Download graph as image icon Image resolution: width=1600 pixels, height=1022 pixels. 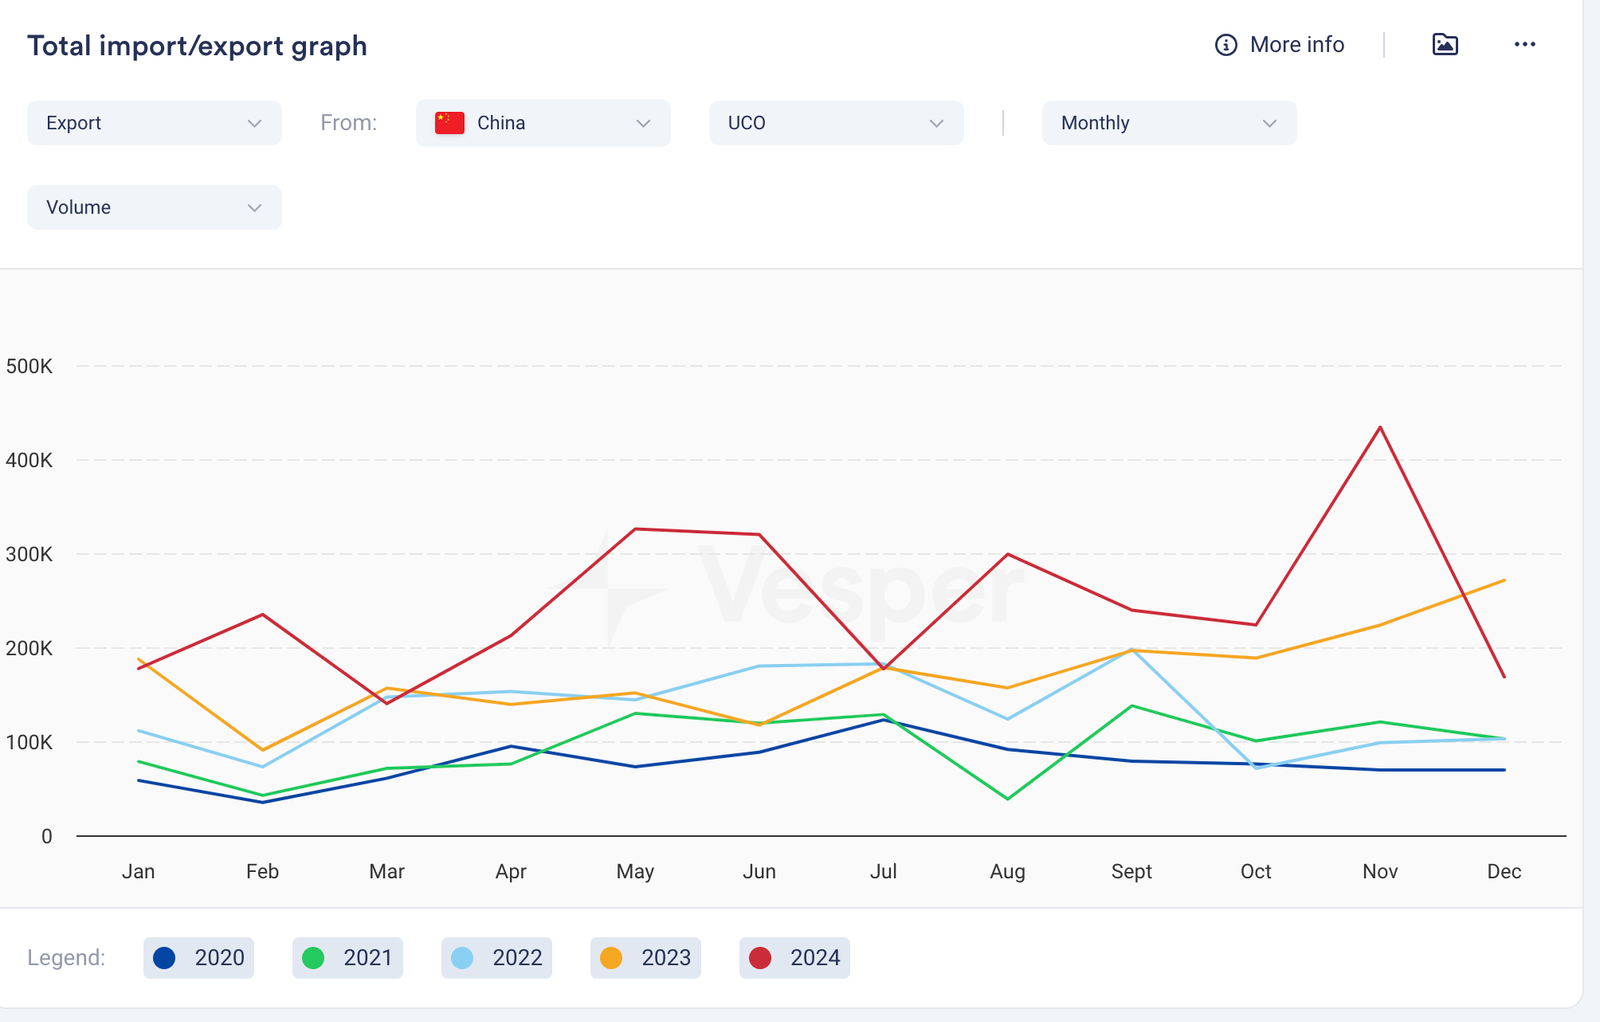click(1444, 44)
